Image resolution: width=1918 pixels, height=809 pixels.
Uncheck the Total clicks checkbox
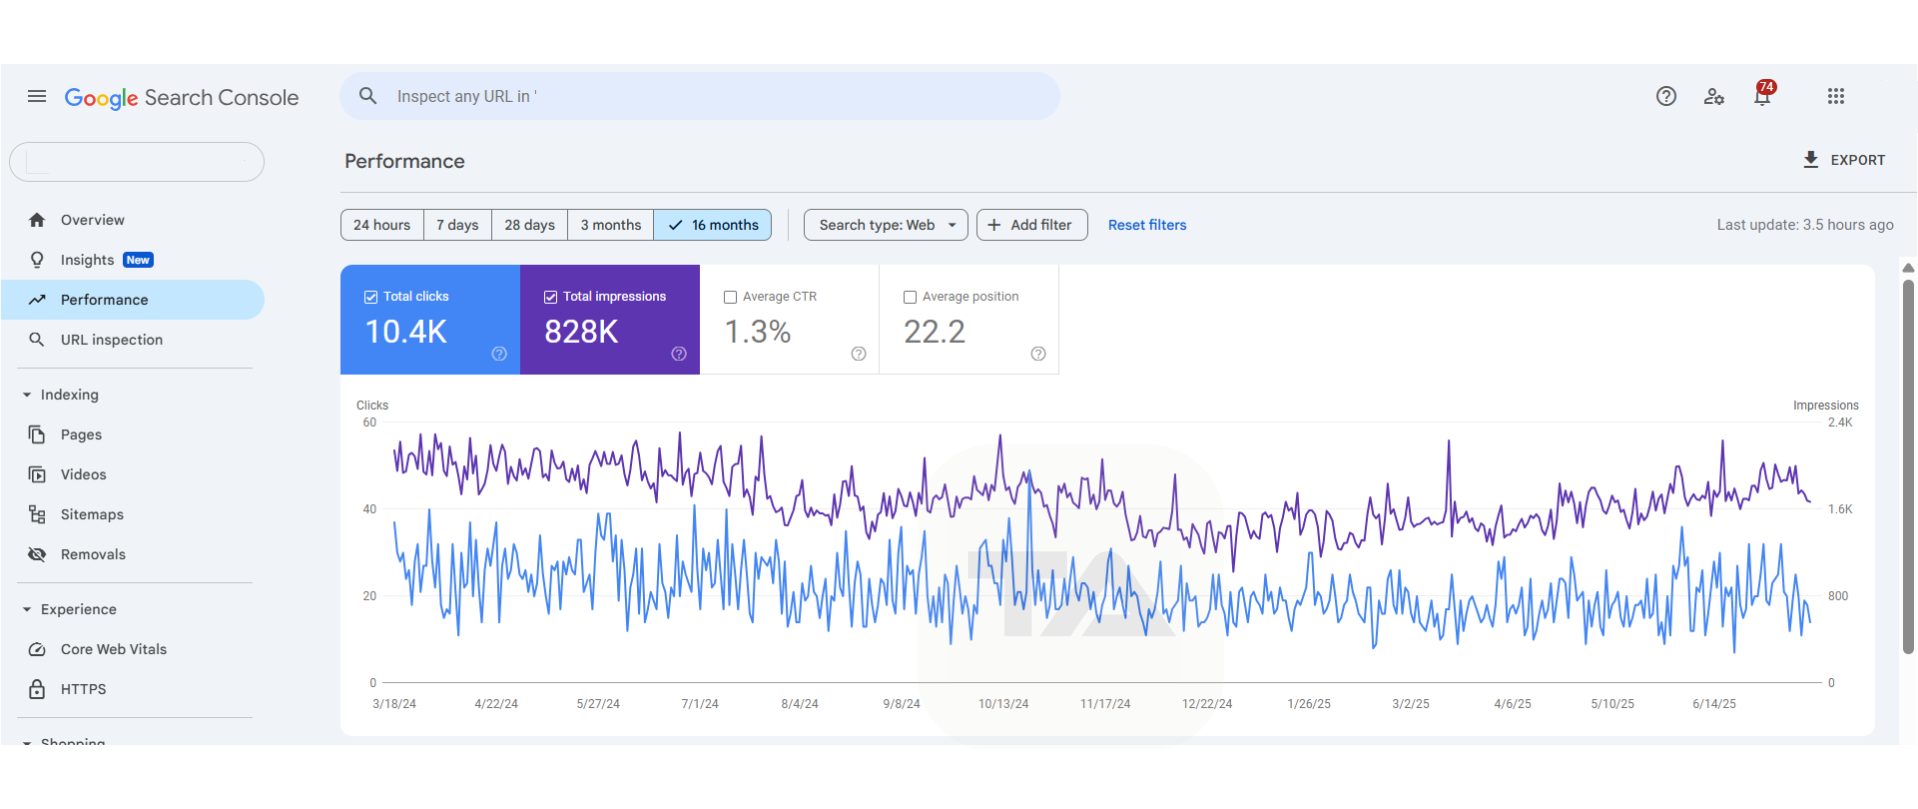371,297
